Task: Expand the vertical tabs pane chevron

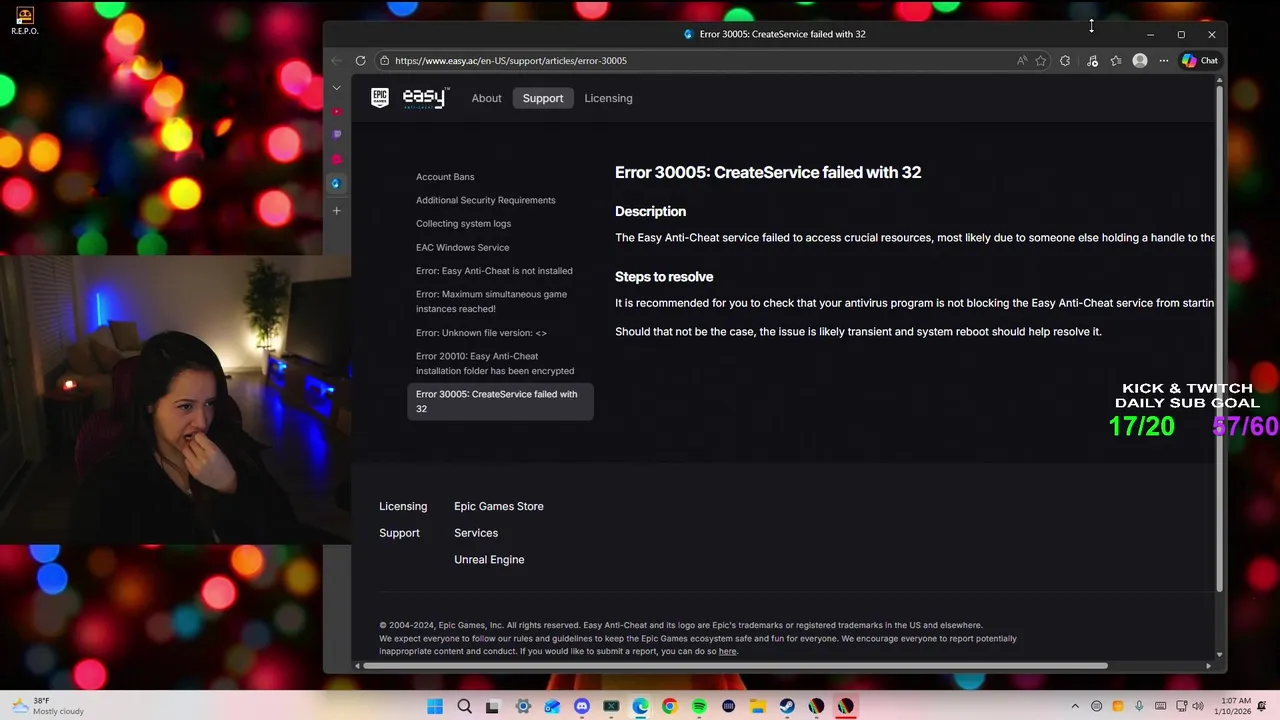Action: (x=336, y=88)
